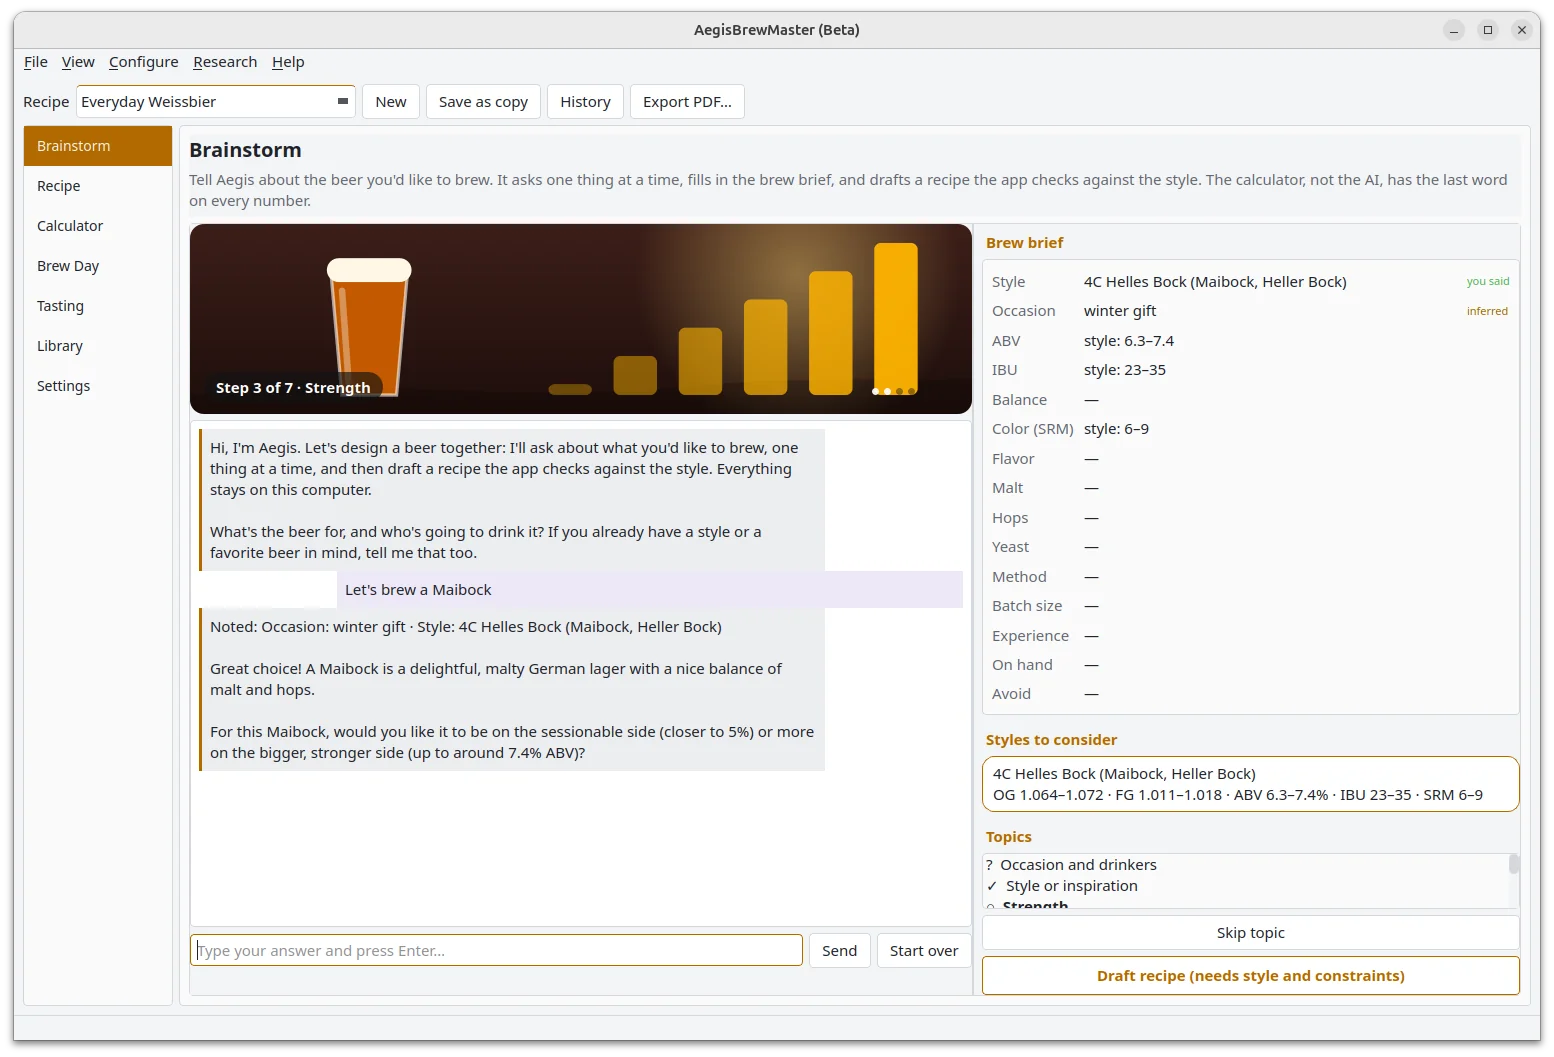Click the Skip topic button
The image size is (1554, 1057).
click(x=1250, y=933)
